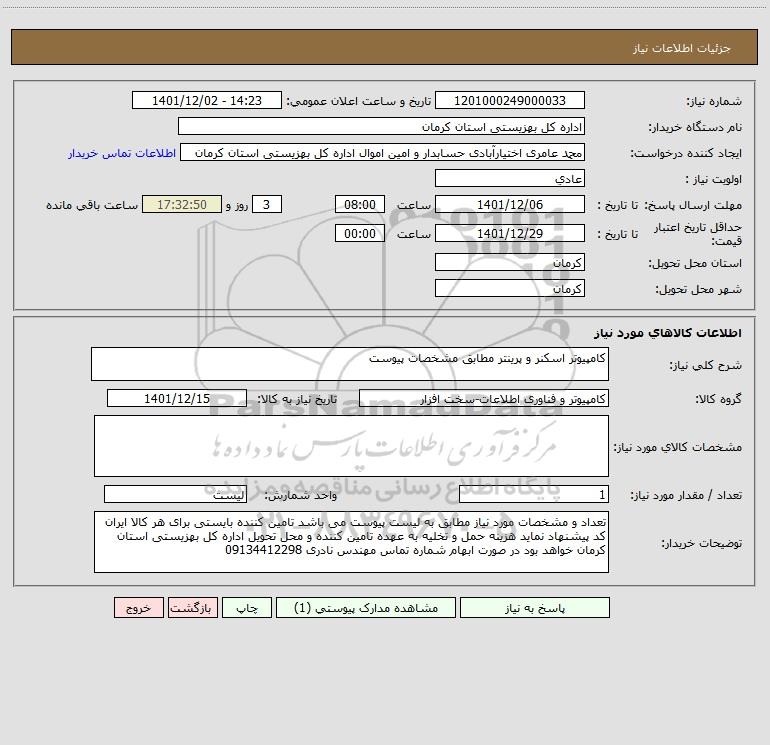Image resolution: width=770 pixels, height=745 pixels.
Task: Select need number field 1201000249000033
Action: pyautogui.click(x=510, y=100)
